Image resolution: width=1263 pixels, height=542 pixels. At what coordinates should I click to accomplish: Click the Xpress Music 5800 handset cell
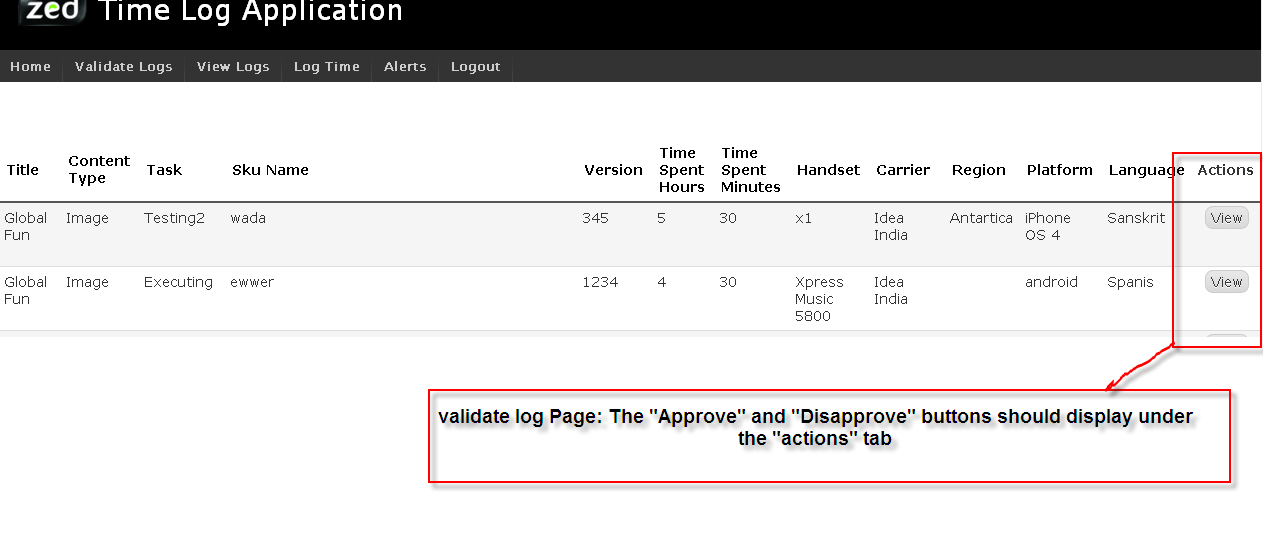tap(819, 299)
